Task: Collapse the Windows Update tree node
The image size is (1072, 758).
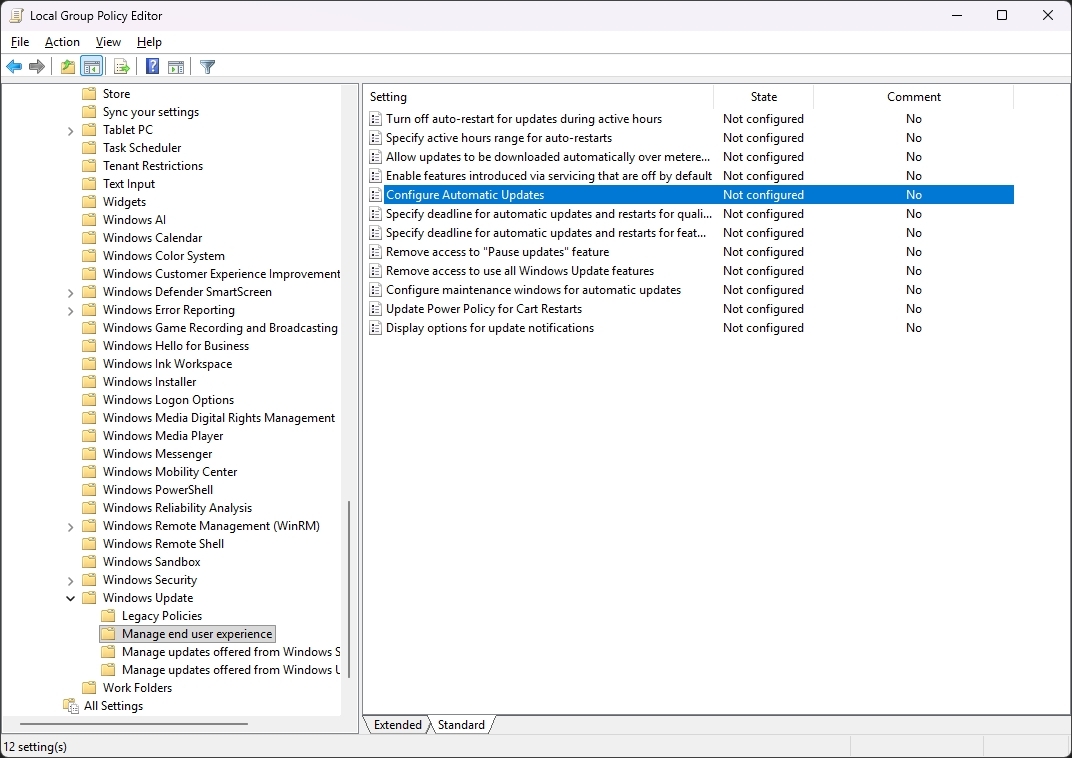Action: 70,598
